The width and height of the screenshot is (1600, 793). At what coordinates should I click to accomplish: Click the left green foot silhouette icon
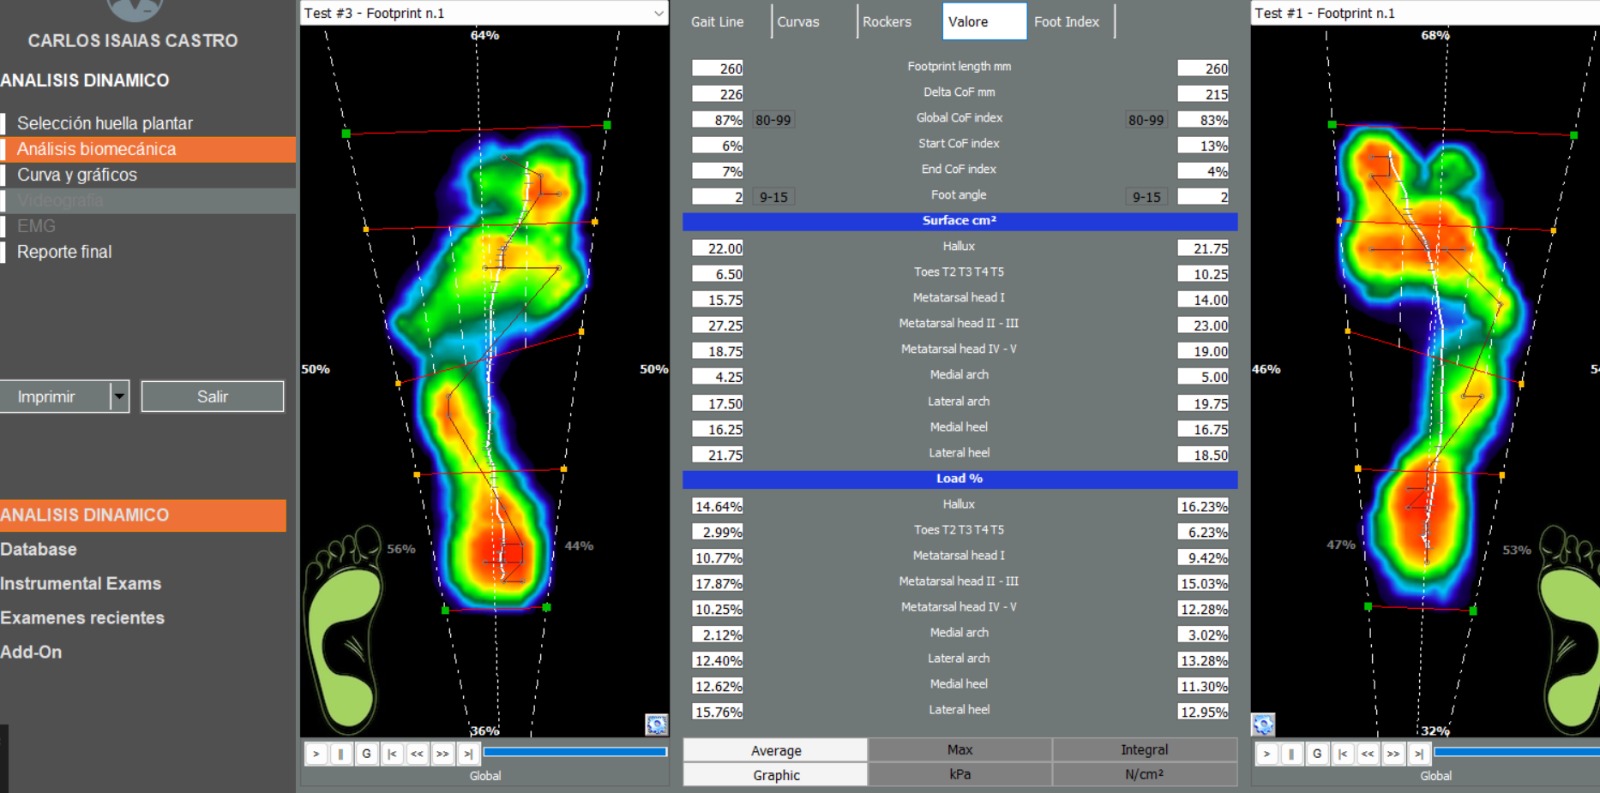[342, 629]
